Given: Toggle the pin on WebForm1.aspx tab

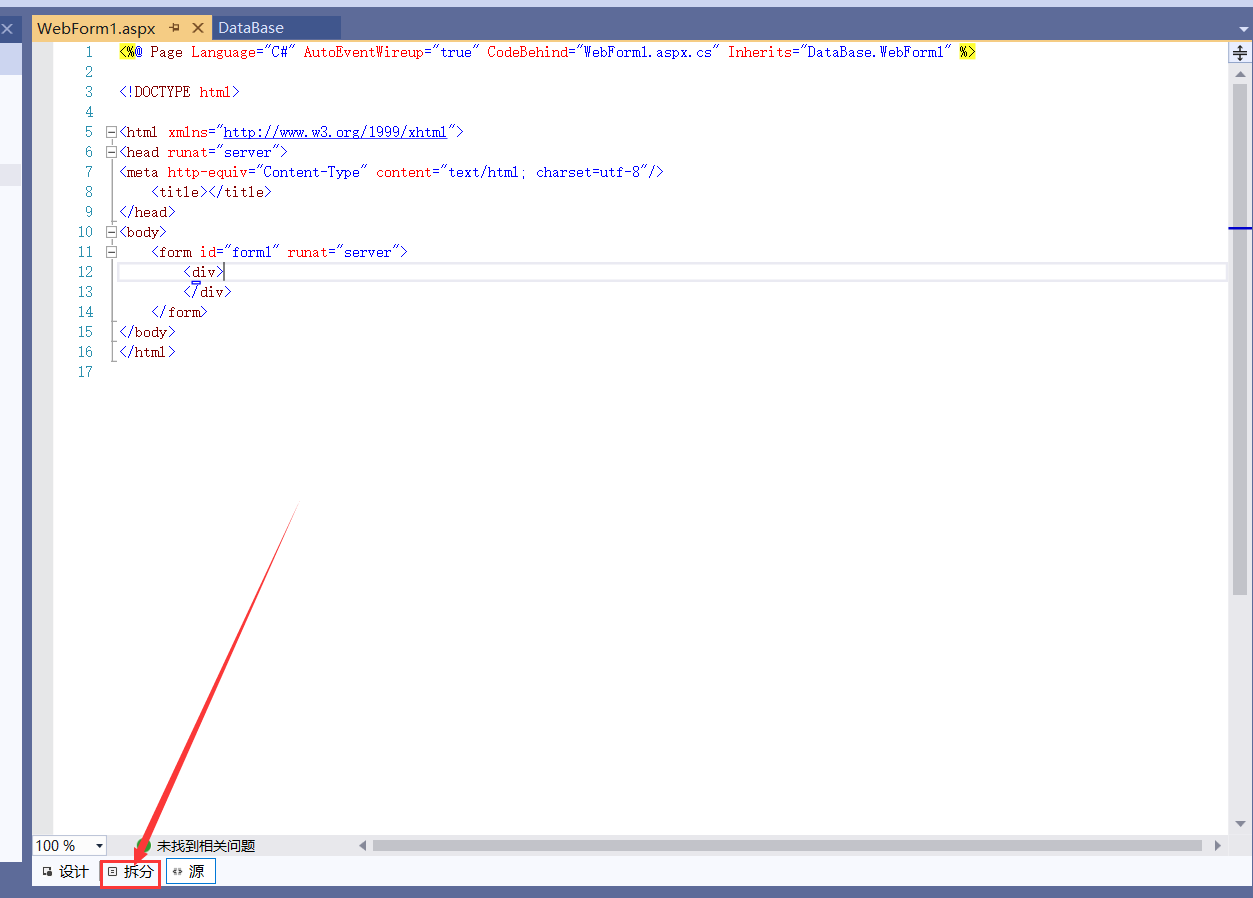Looking at the screenshot, I should (172, 28).
